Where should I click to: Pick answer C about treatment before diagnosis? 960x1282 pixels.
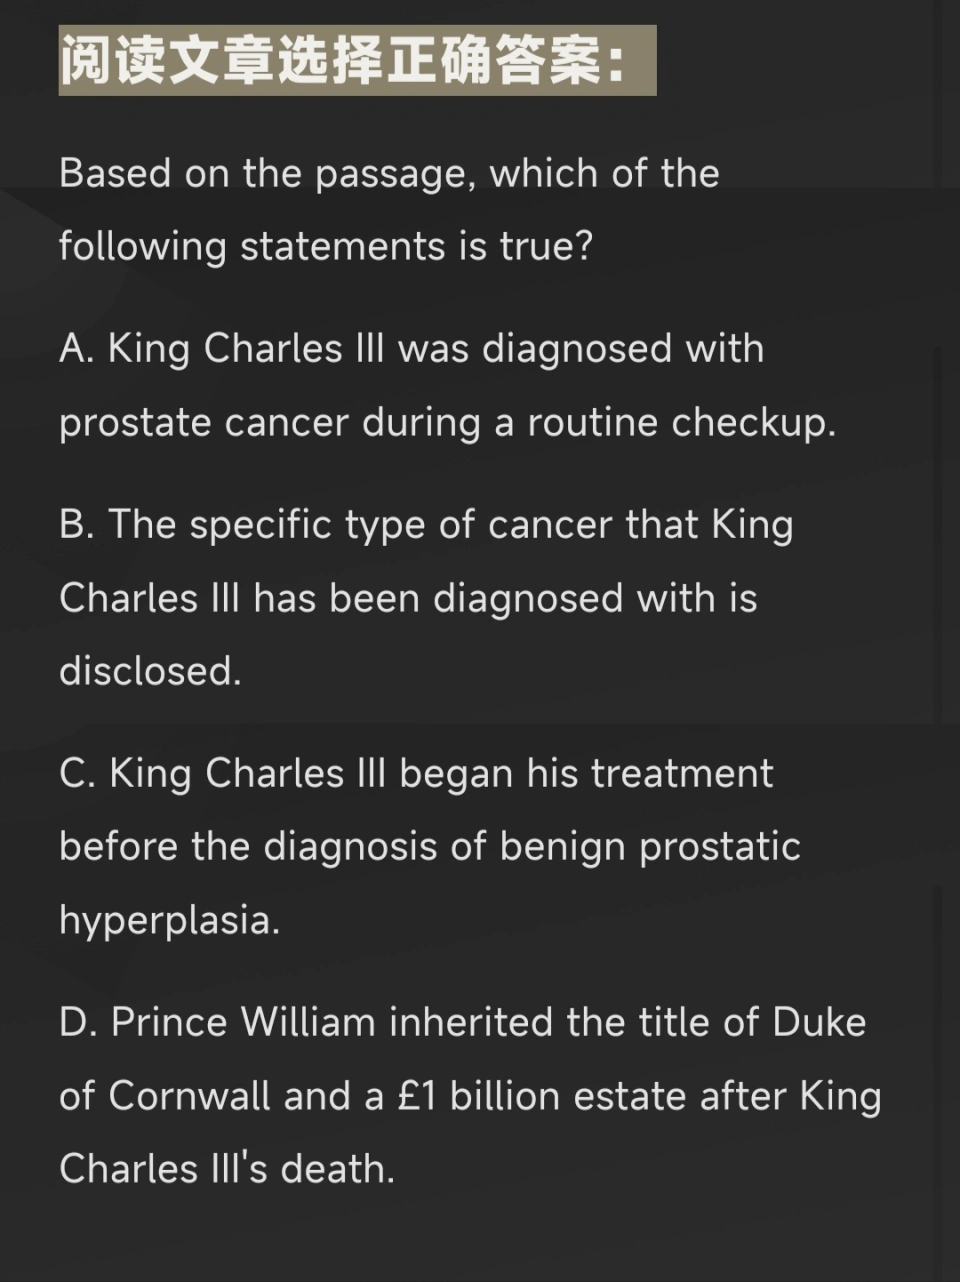point(430,847)
